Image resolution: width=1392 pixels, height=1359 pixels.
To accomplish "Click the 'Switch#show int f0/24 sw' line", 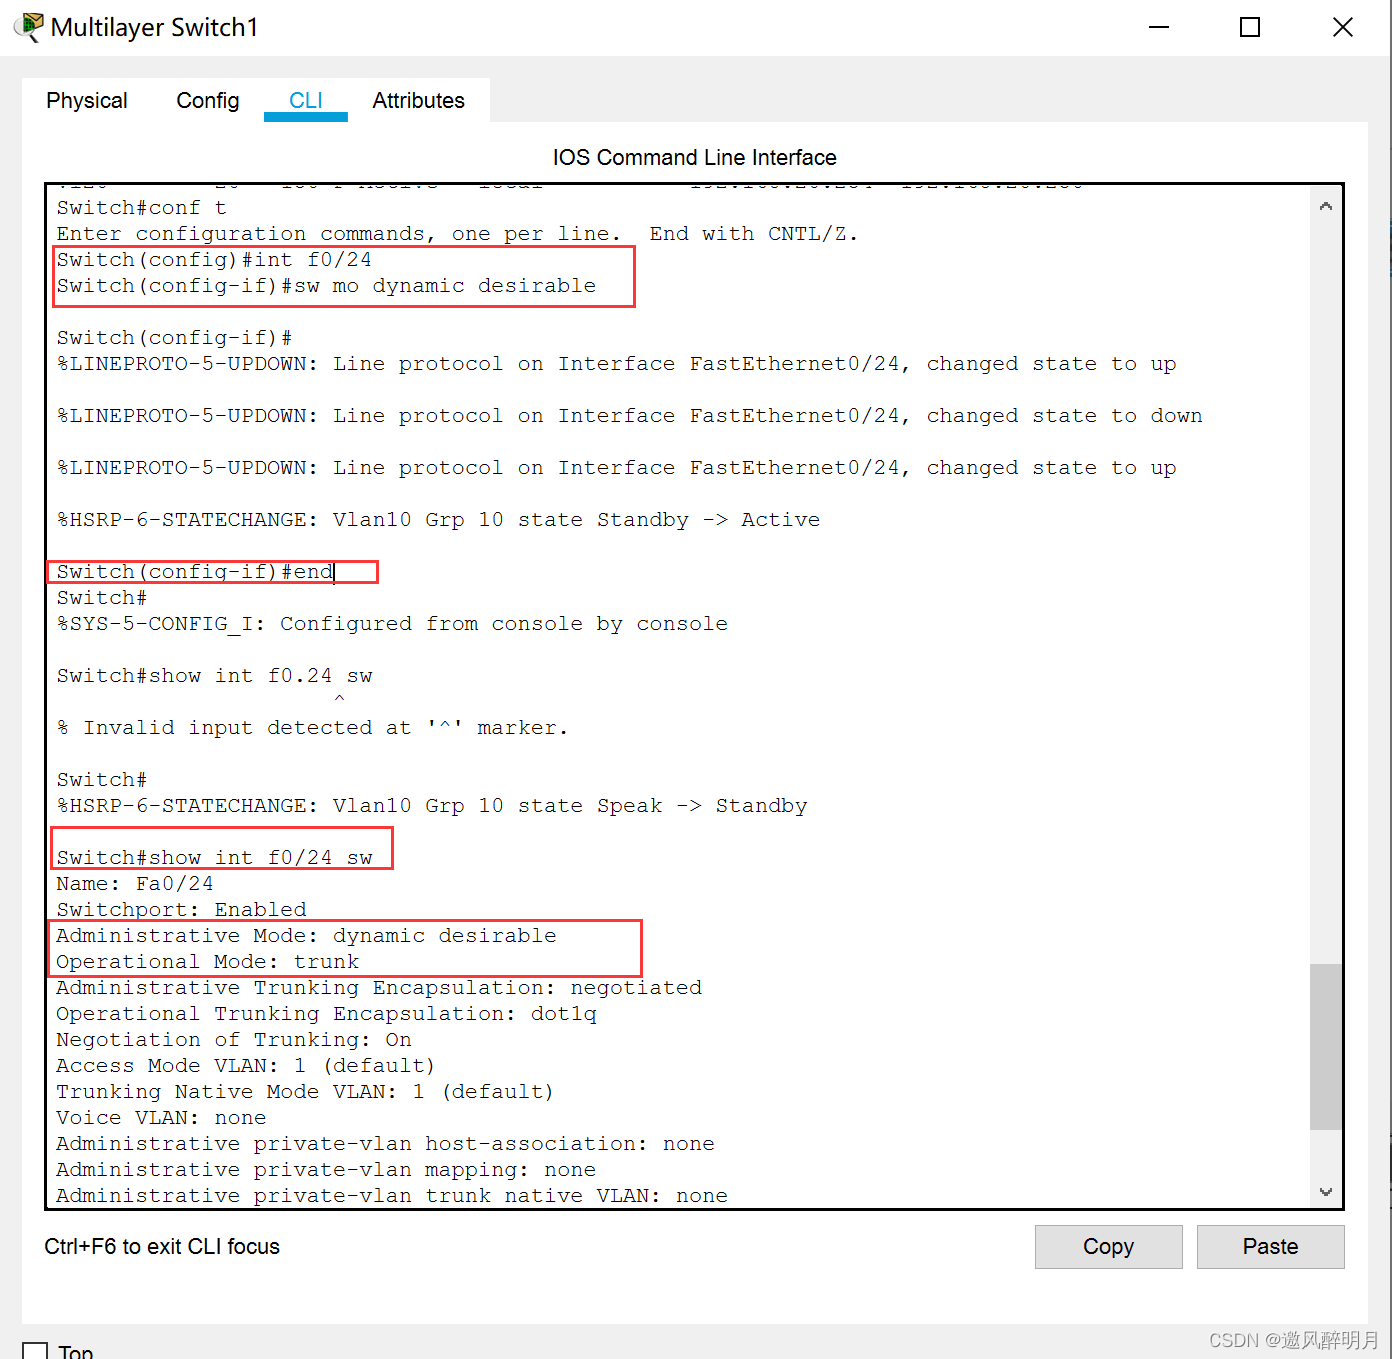I will point(214,857).
